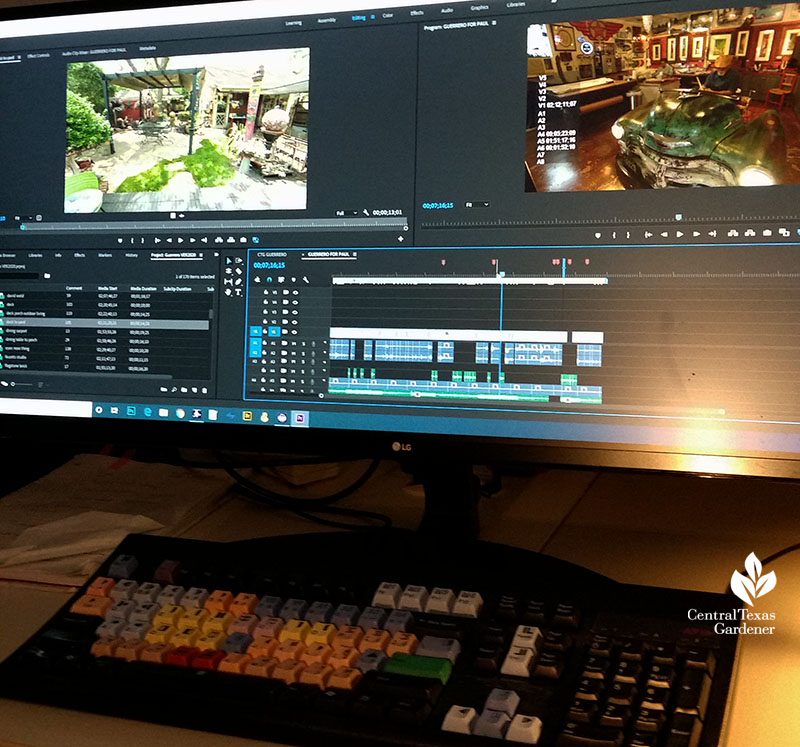The width and height of the screenshot is (800, 747).
Task: Switch to CTG GUERRERO sequence tab
Action: pos(273,255)
